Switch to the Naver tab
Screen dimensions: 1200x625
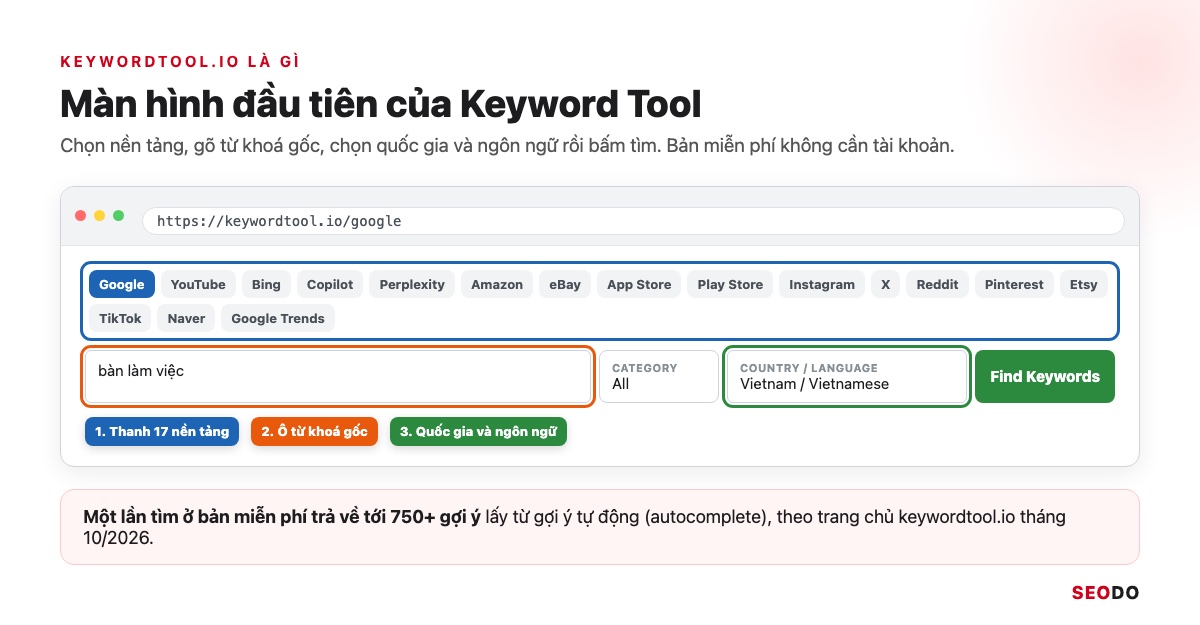tap(186, 318)
